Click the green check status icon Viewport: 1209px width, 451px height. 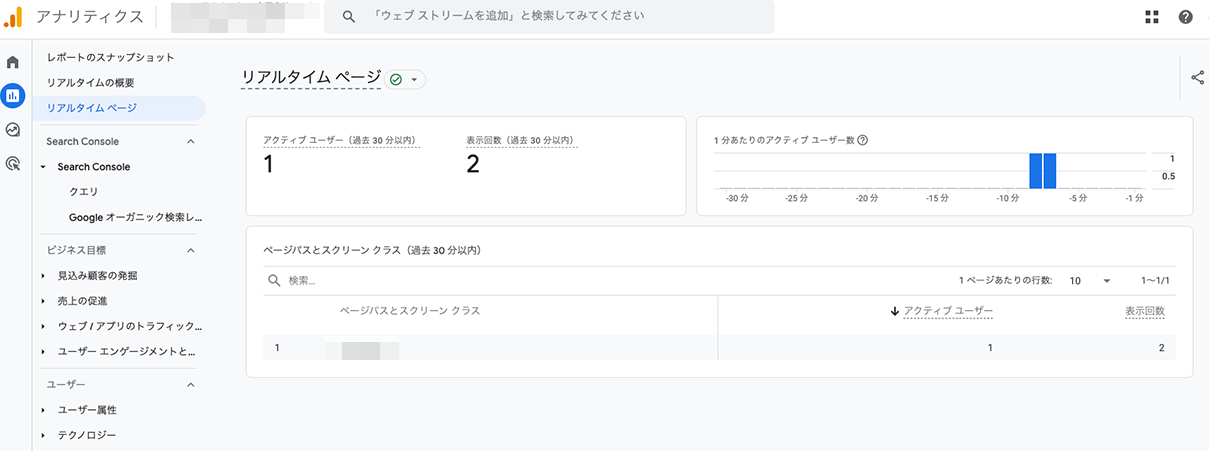396,79
